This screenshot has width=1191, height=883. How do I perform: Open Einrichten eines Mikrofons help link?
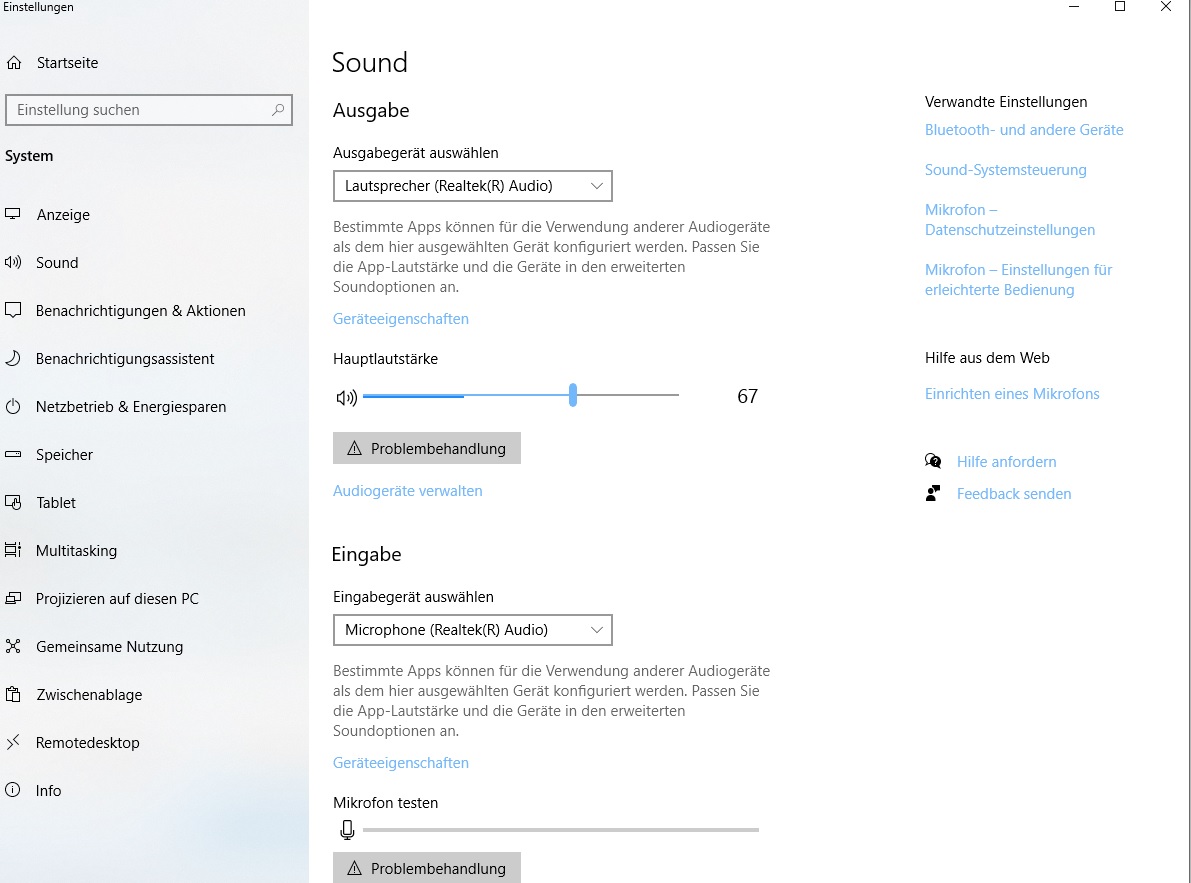coord(1012,394)
